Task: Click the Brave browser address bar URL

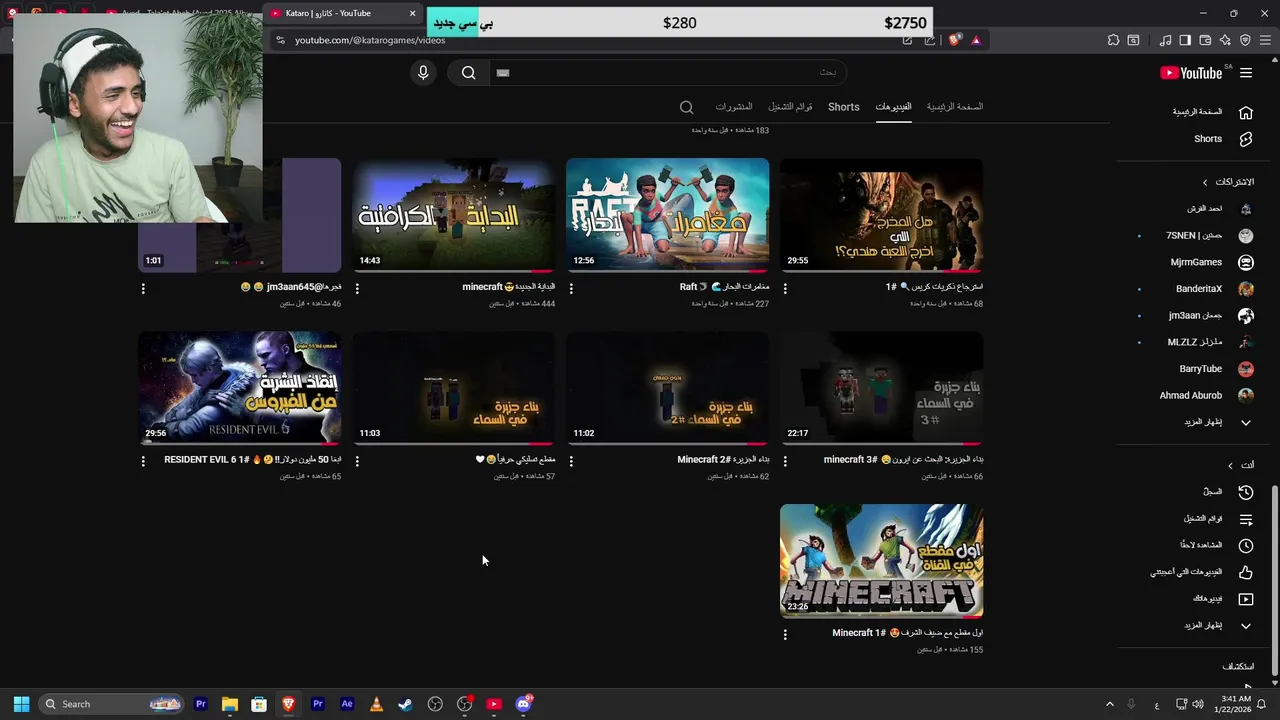Action: tap(370, 40)
